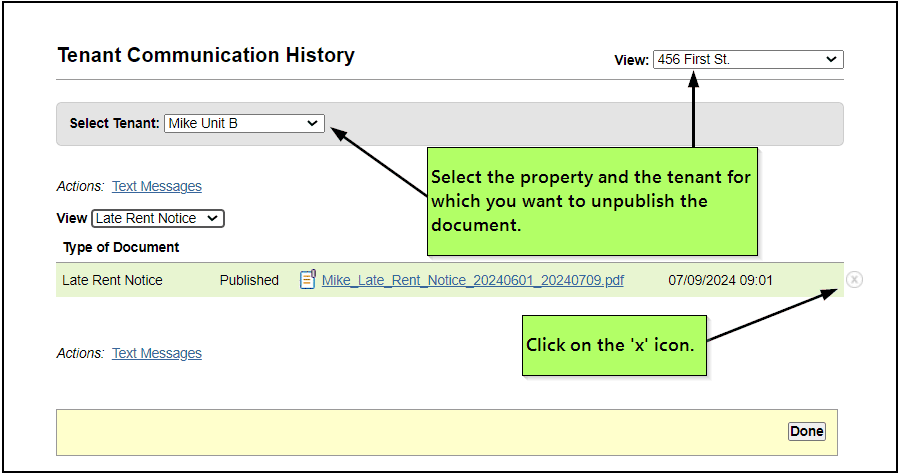Click the 'View' label beside the Late Rent Notice dropdown
Screen dimensions: 900x476
click(72, 218)
